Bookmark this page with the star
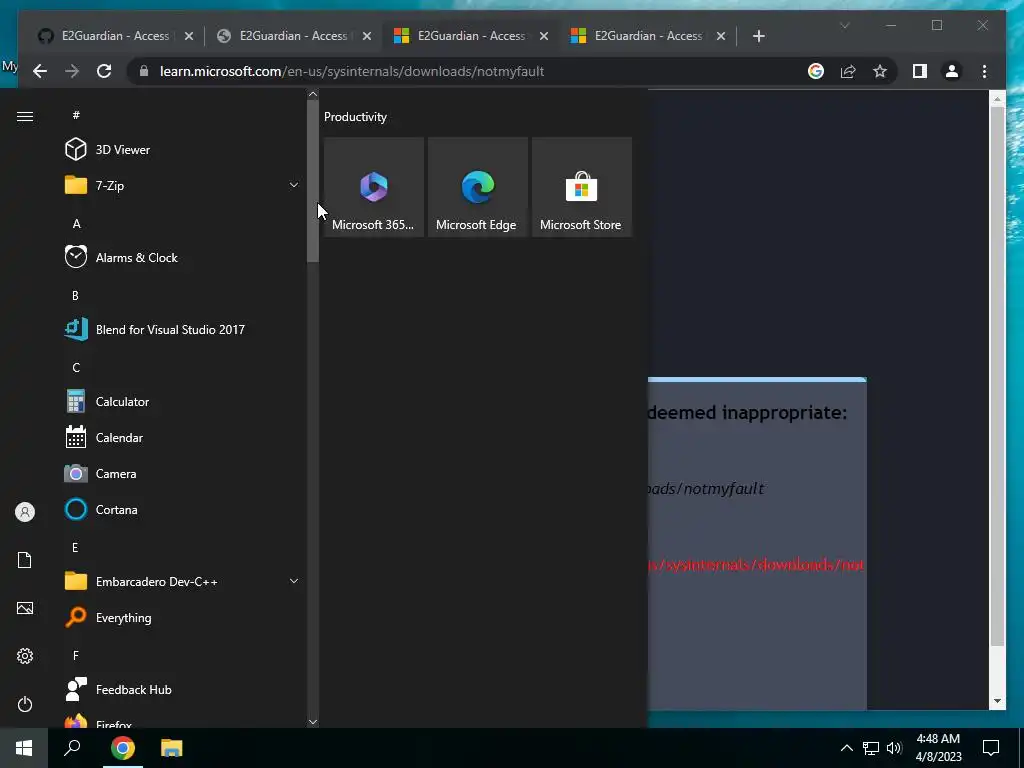This screenshot has width=1024, height=768. pos(880,71)
